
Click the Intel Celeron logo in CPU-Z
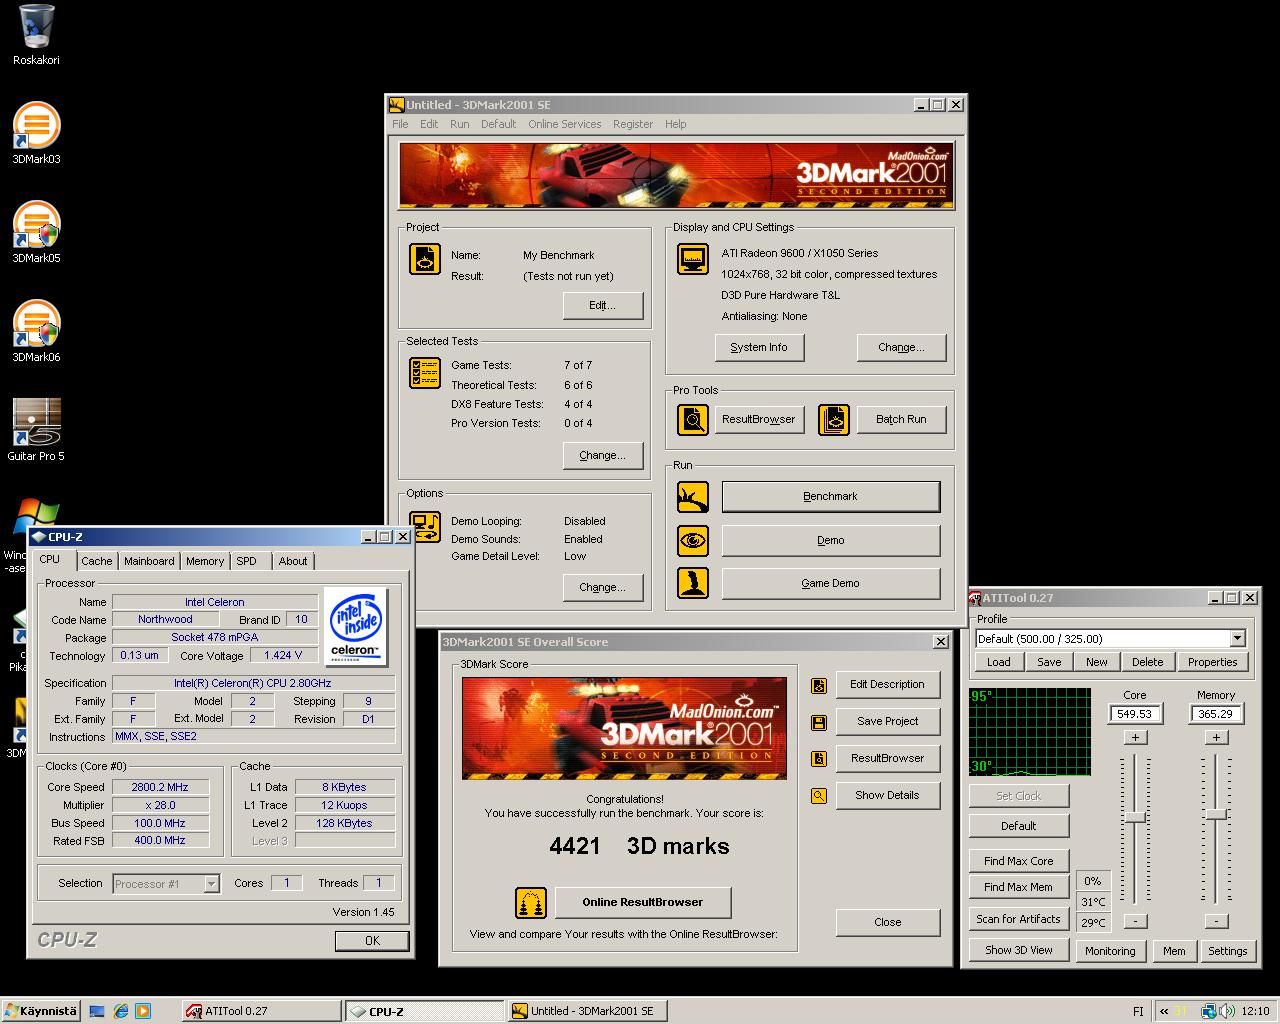[356, 627]
